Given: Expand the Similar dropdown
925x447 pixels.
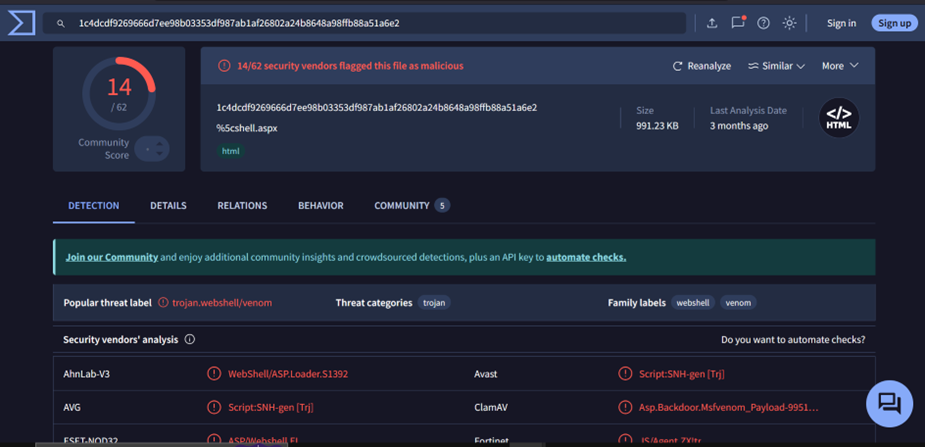Looking at the screenshot, I should click(776, 66).
